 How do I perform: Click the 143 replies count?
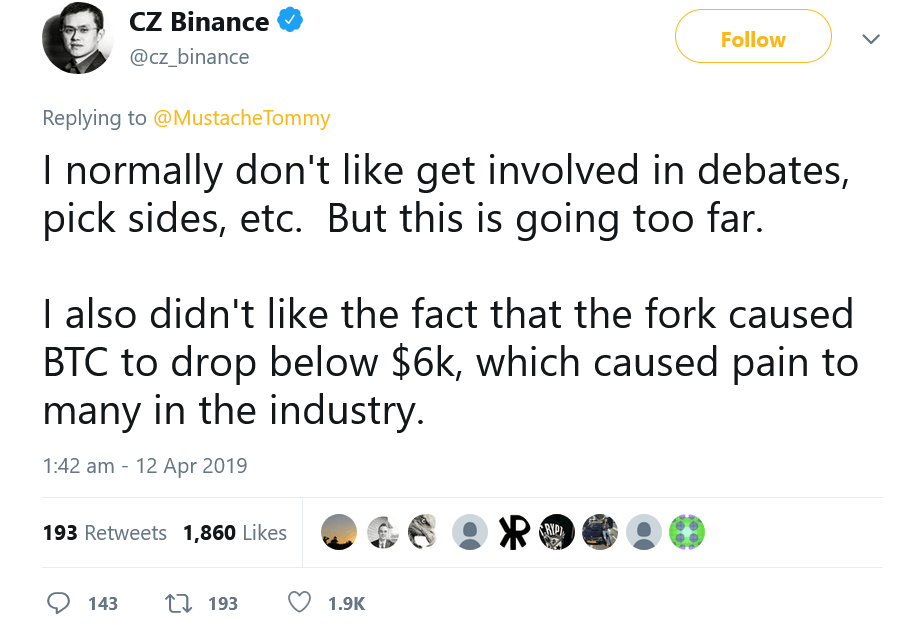103,603
